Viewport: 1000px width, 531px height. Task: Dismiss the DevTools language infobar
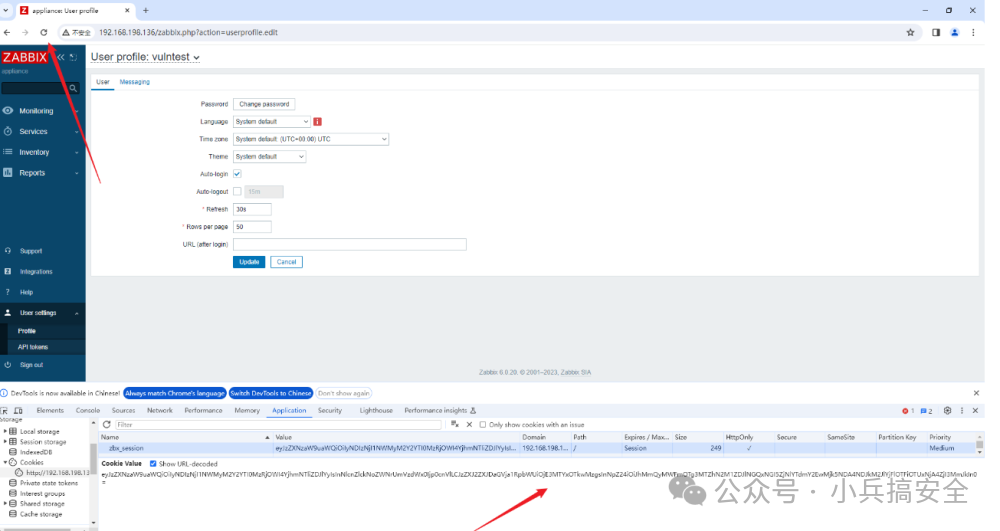click(976, 393)
